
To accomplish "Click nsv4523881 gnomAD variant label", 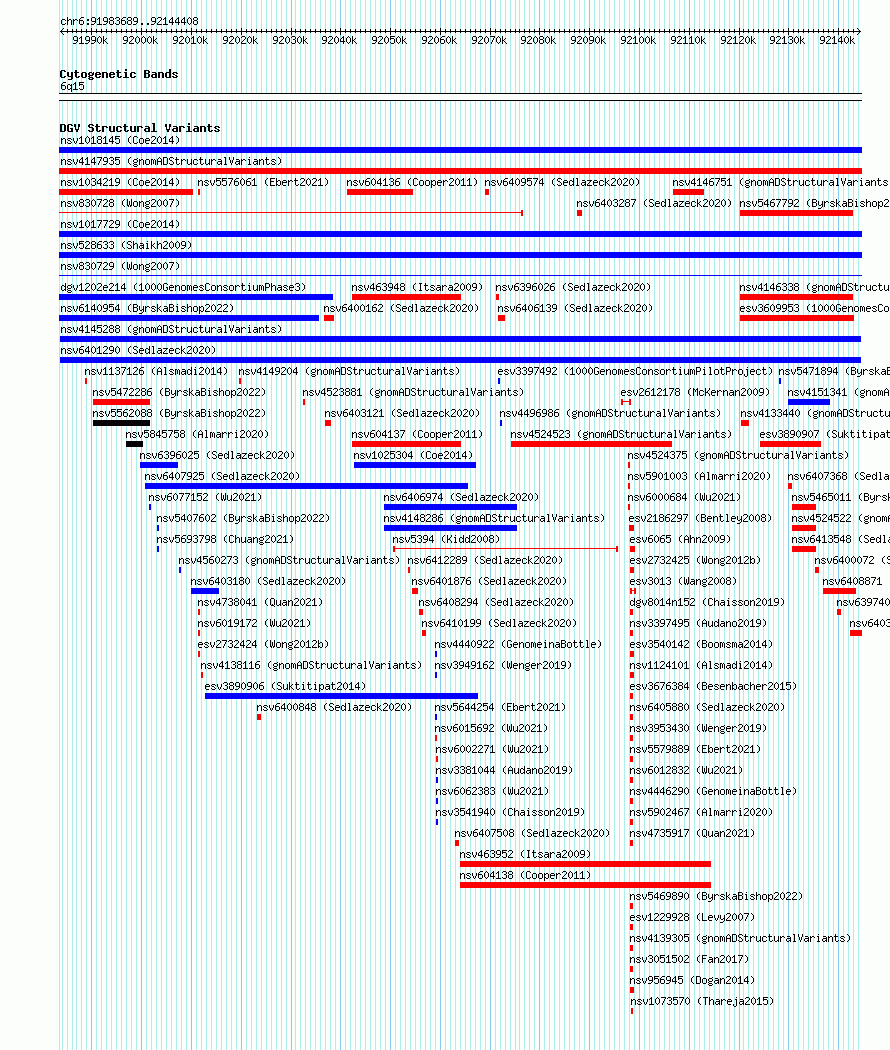I will point(413,392).
